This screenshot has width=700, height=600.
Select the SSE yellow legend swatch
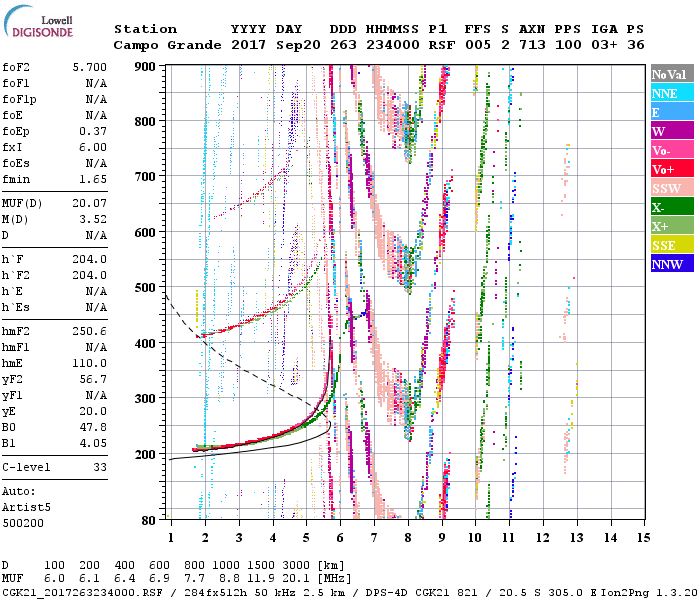coord(672,245)
